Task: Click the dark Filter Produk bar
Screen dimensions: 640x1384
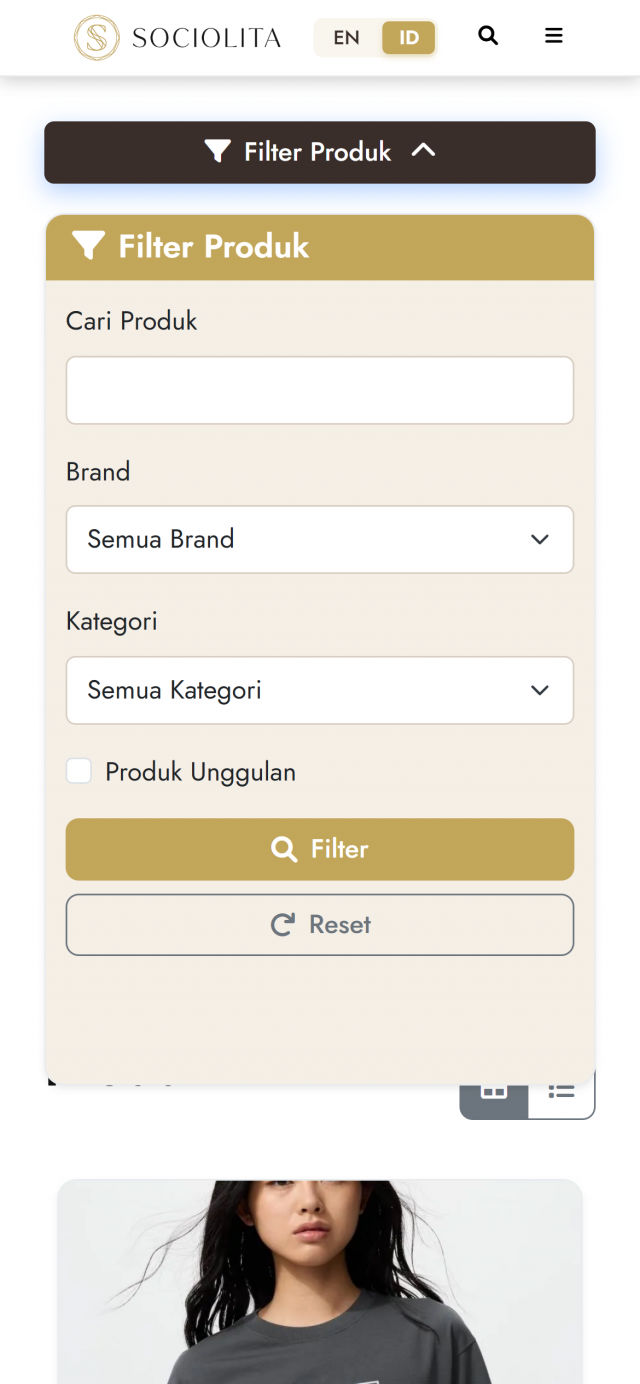Action: point(320,151)
